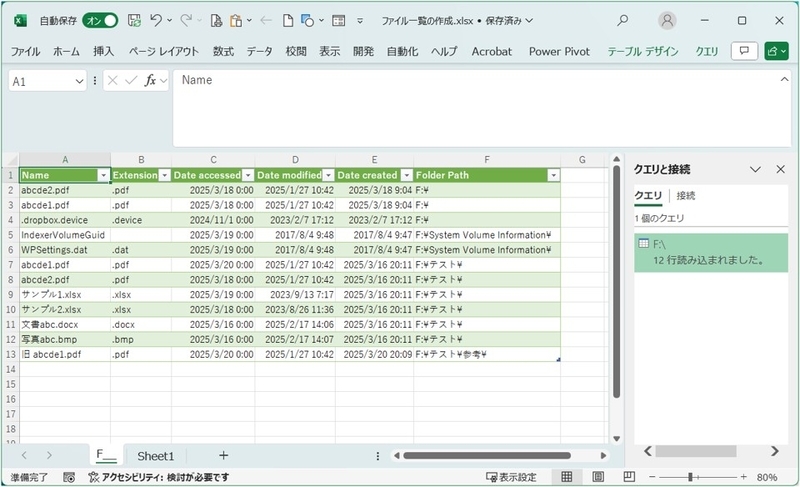Click the Undo arrow icon
This screenshot has height=487, width=800.
156,20
